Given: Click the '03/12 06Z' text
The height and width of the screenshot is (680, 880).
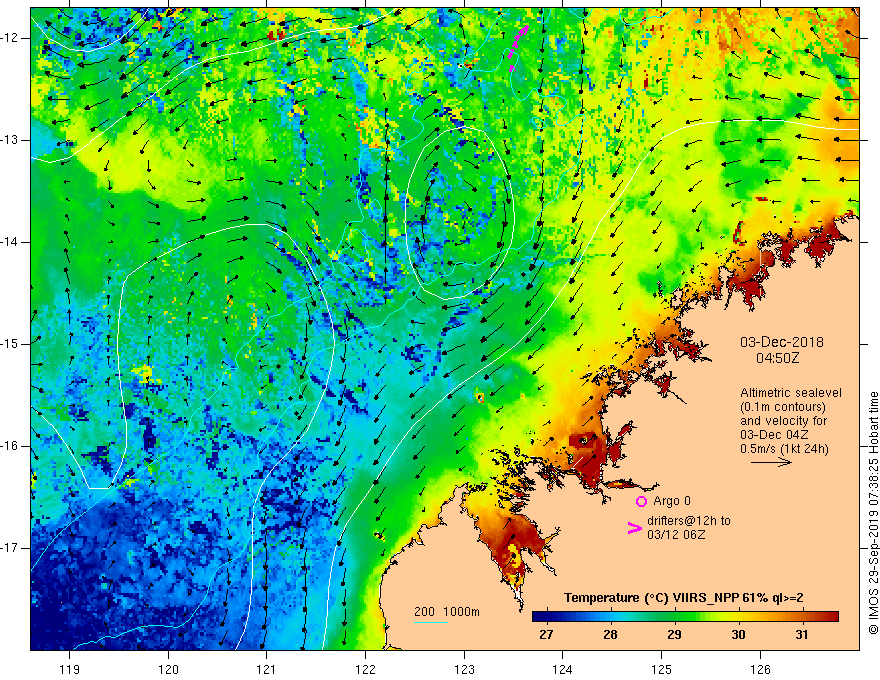Looking at the screenshot, I should point(676,535).
